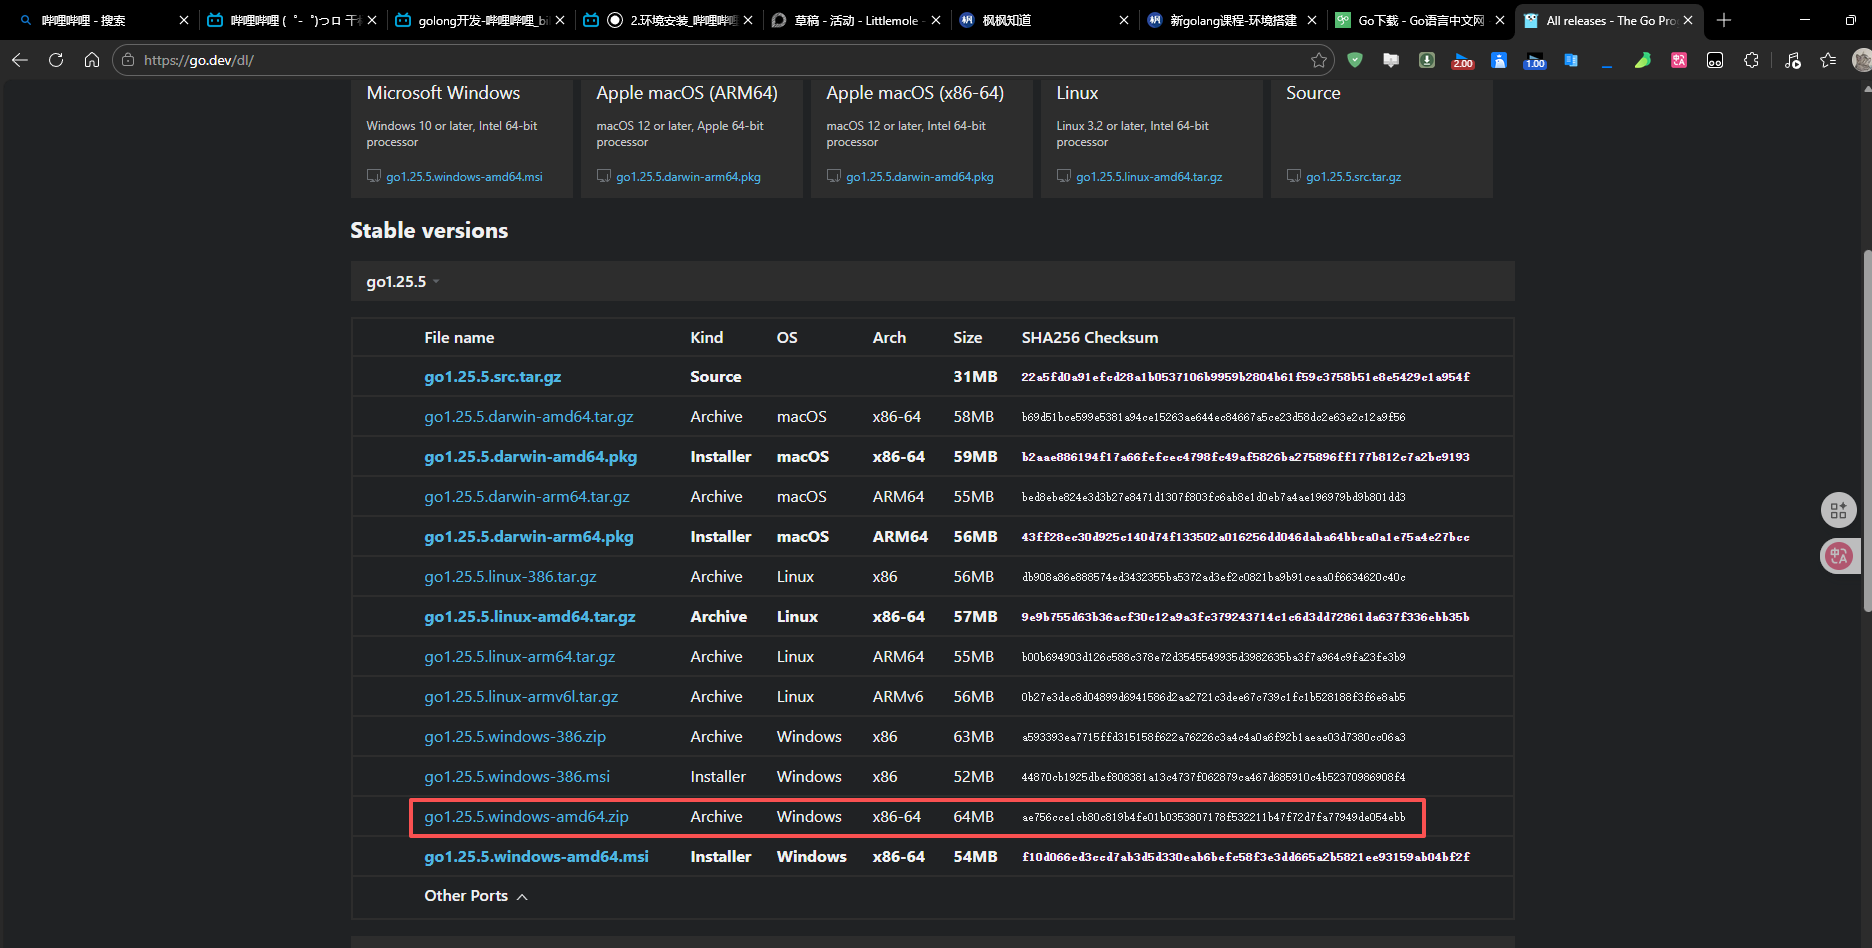View site info lock icon in address bar
This screenshot has height=948, width=1872.
128,60
